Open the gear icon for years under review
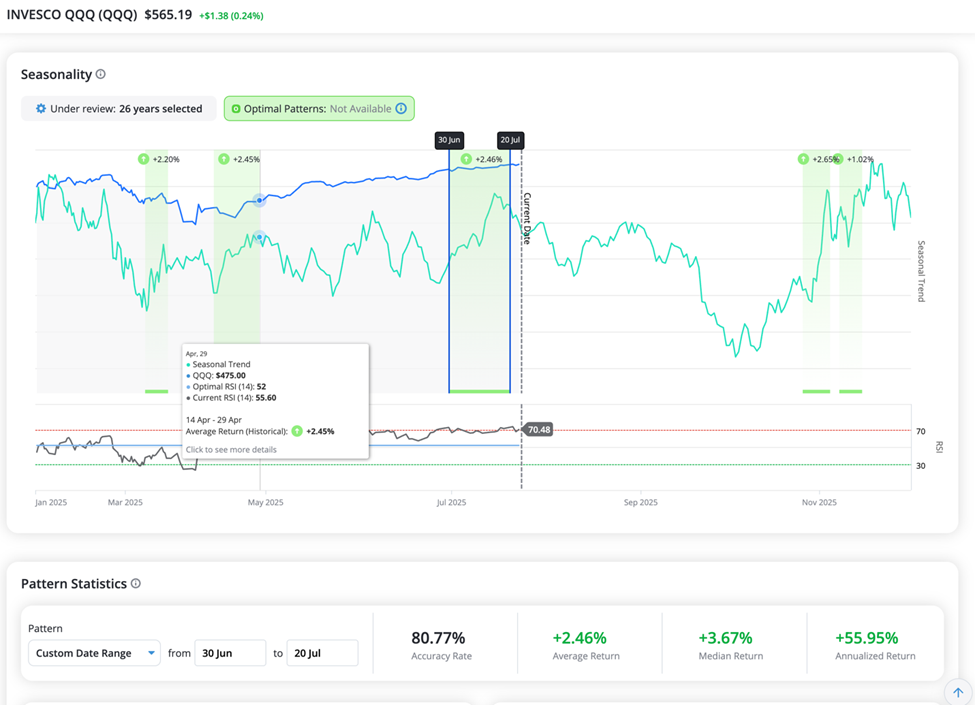This screenshot has height=705, width=975. [x=41, y=109]
